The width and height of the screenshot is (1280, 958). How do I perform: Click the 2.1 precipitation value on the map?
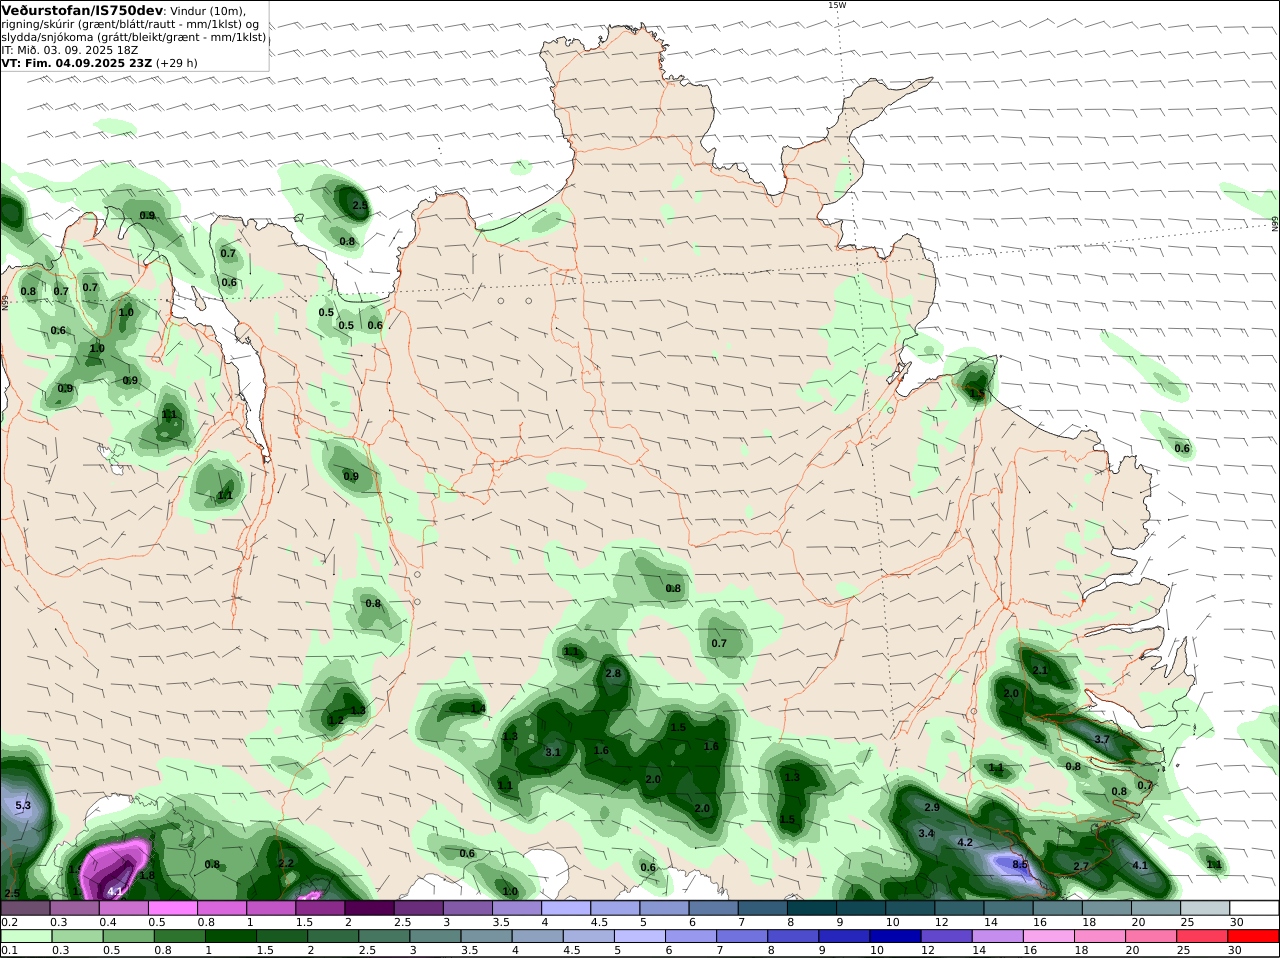click(1040, 671)
